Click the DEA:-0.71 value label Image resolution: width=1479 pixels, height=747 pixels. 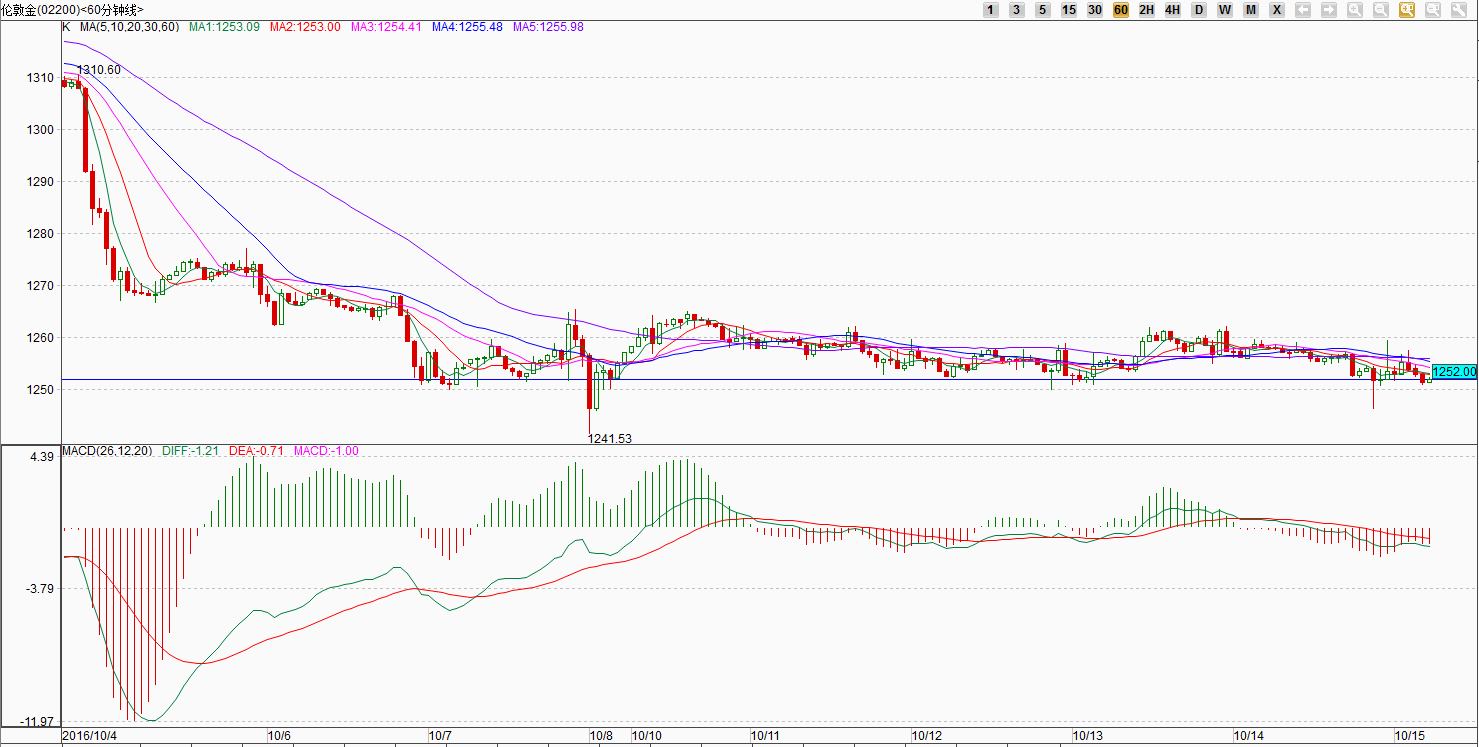[257, 451]
